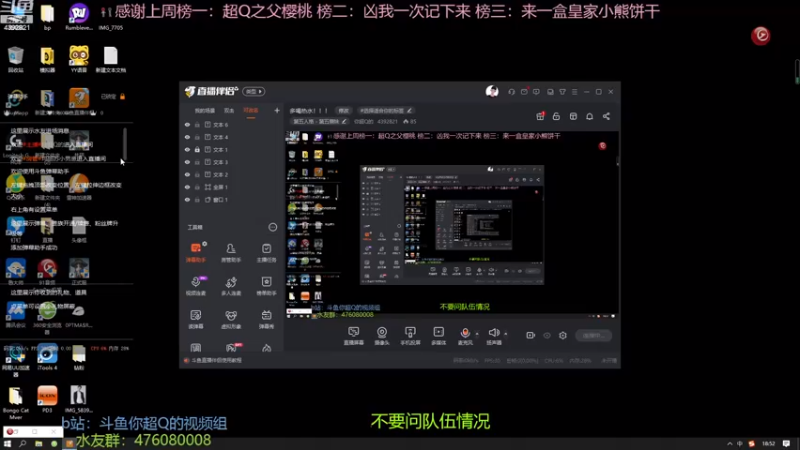Screen dimensions: 800x450
Task: Select the 窗口 1 source row
Action: point(231,200)
